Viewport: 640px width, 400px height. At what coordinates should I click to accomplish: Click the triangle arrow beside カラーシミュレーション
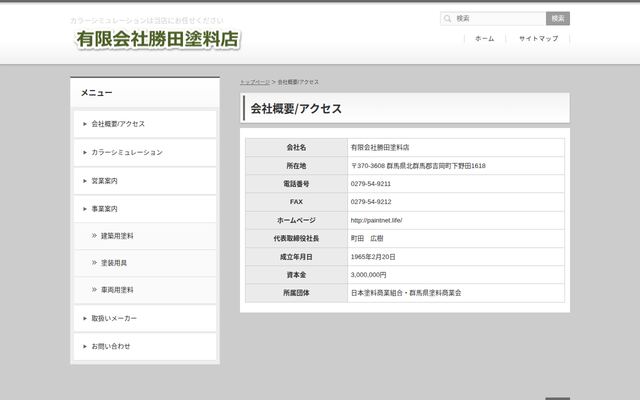(85, 152)
